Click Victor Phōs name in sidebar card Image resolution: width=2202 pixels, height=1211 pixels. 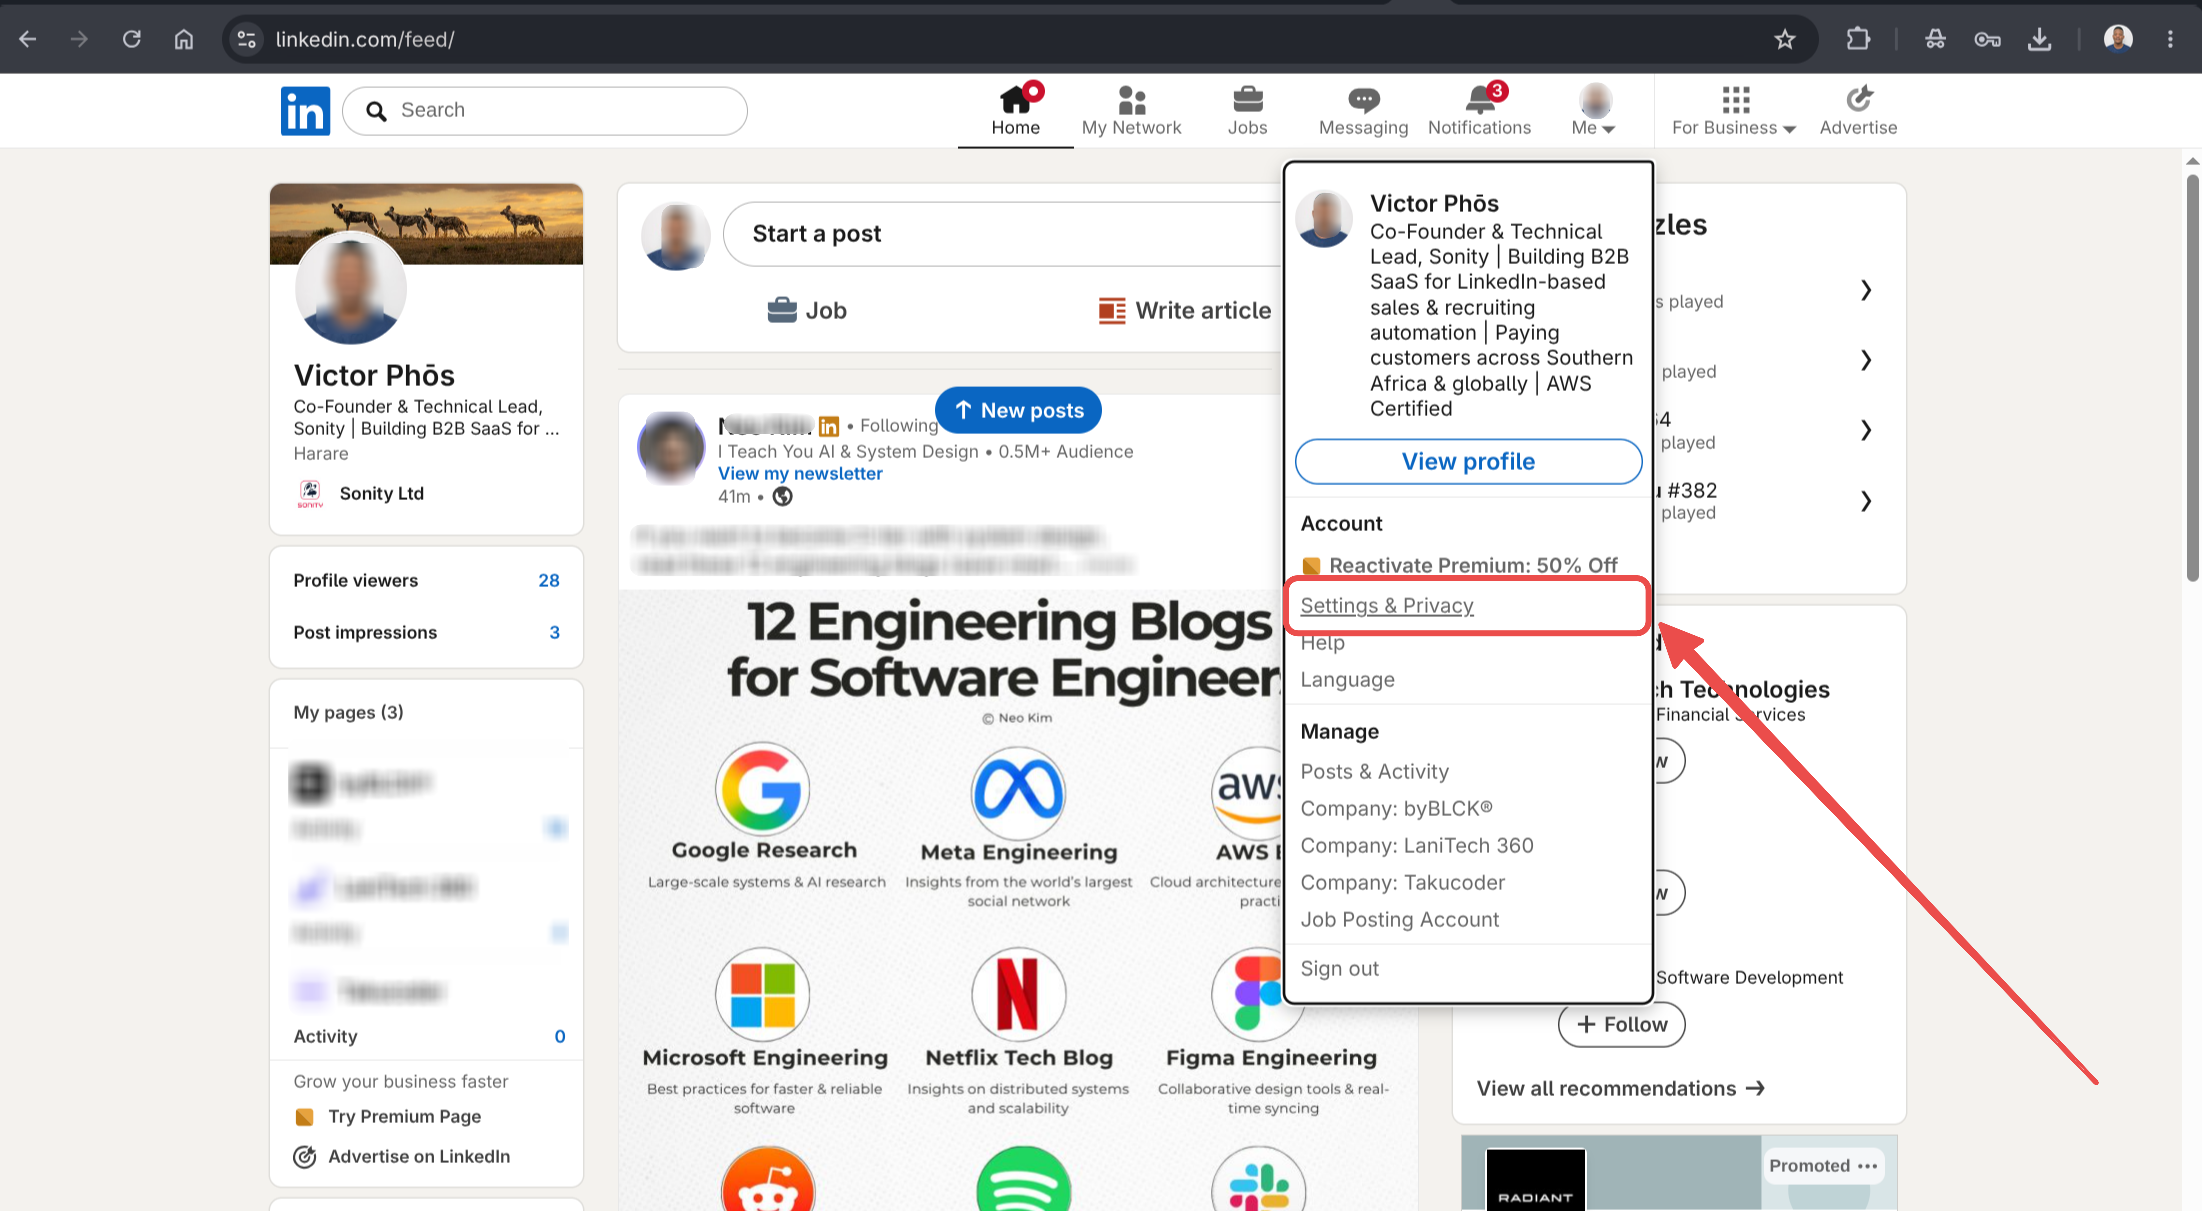[x=374, y=376]
